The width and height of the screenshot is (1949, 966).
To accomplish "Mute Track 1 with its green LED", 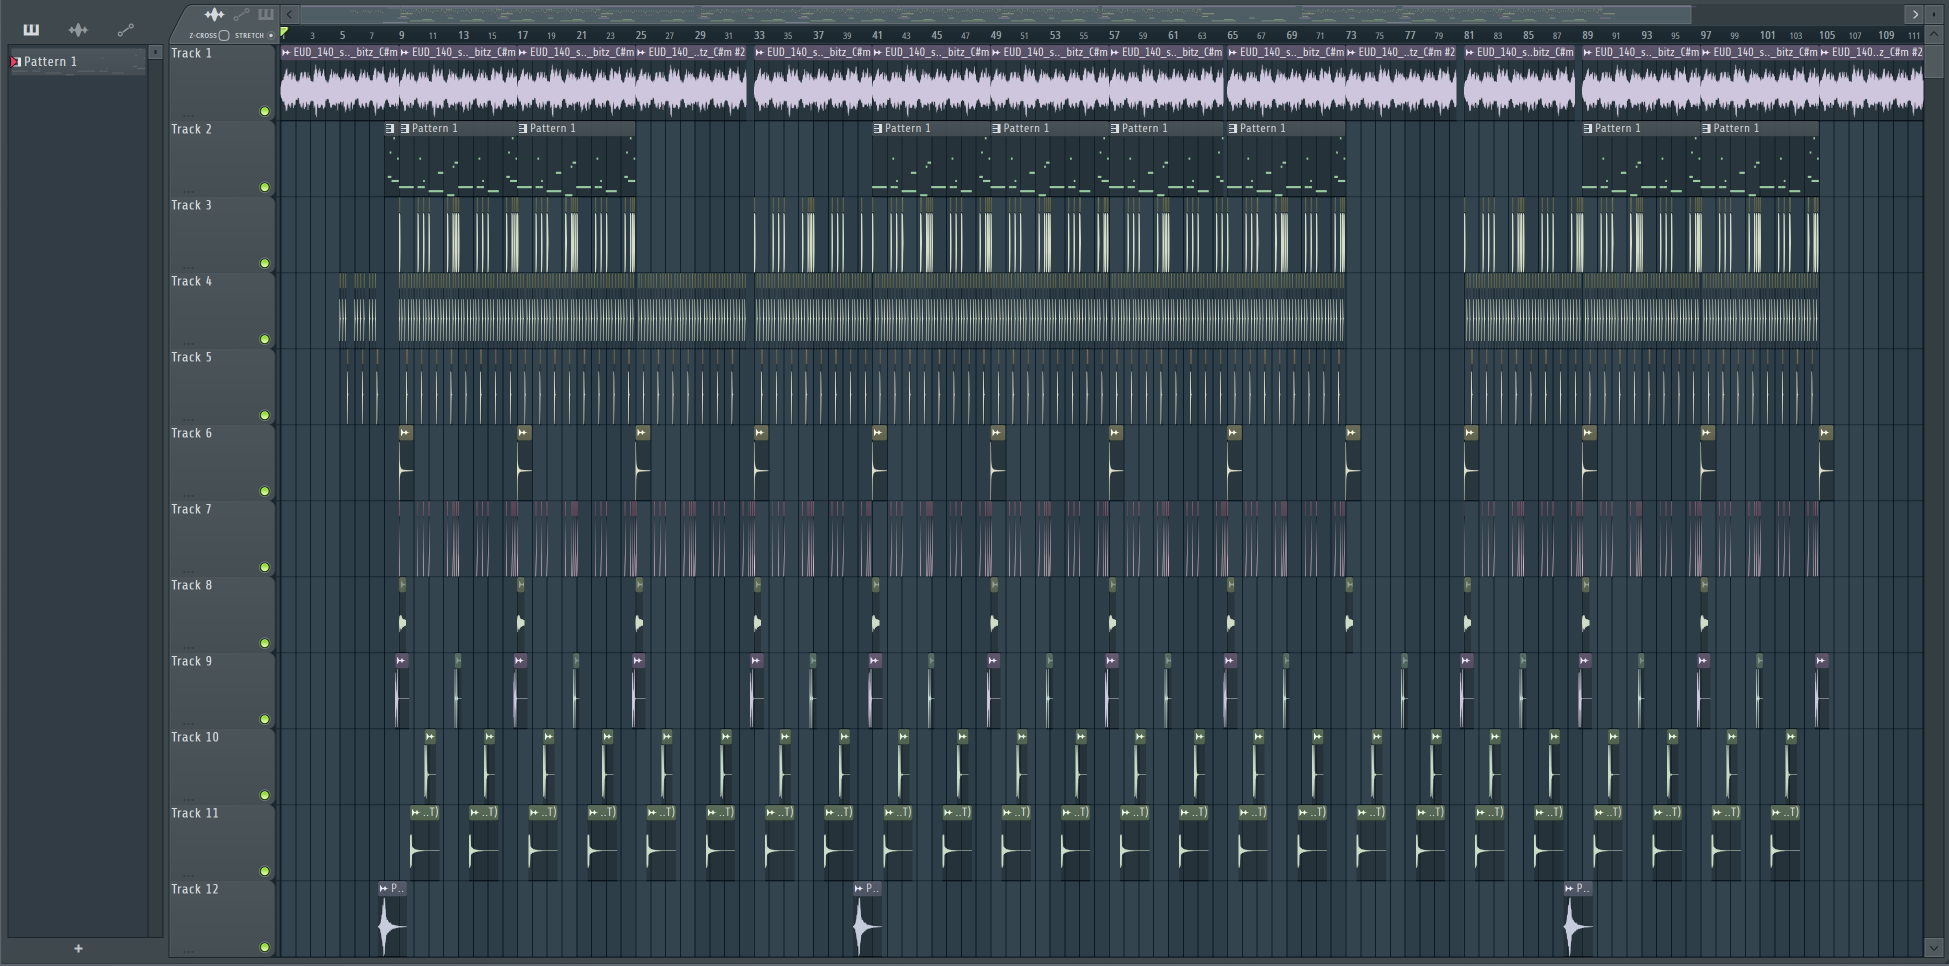I will pos(265,111).
